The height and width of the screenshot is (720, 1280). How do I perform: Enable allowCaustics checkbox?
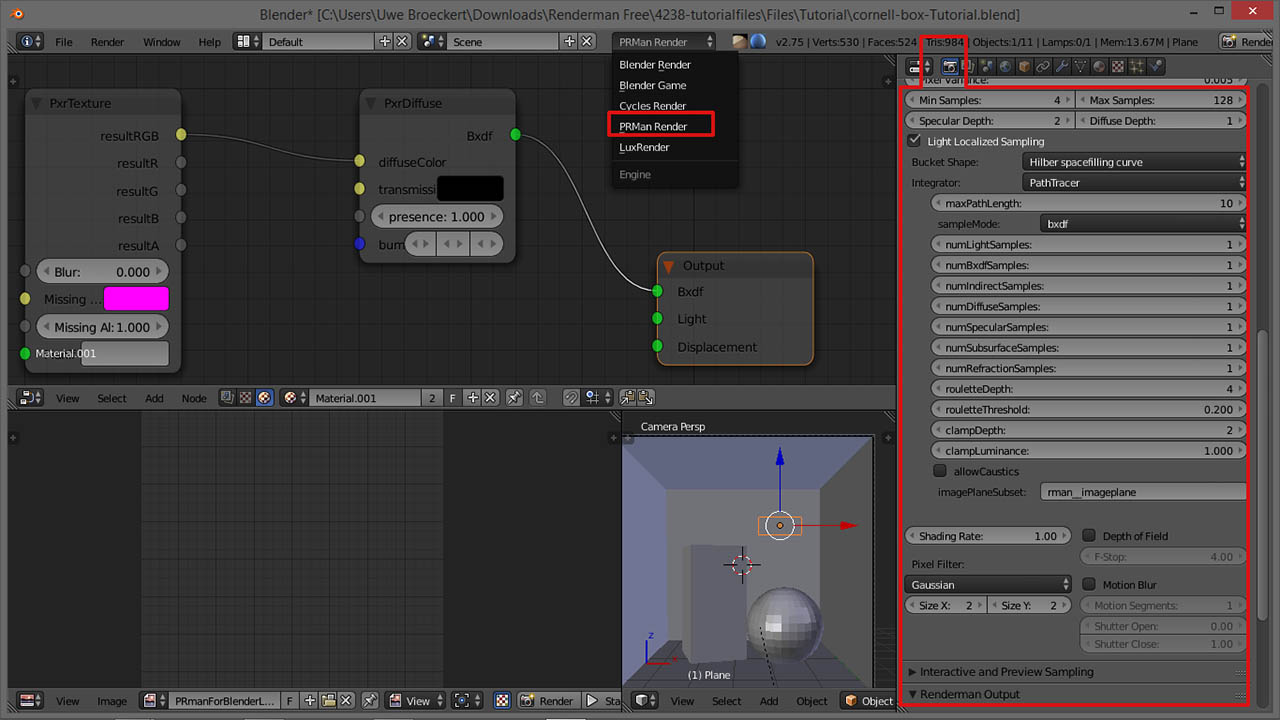click(x=940, y=471)
